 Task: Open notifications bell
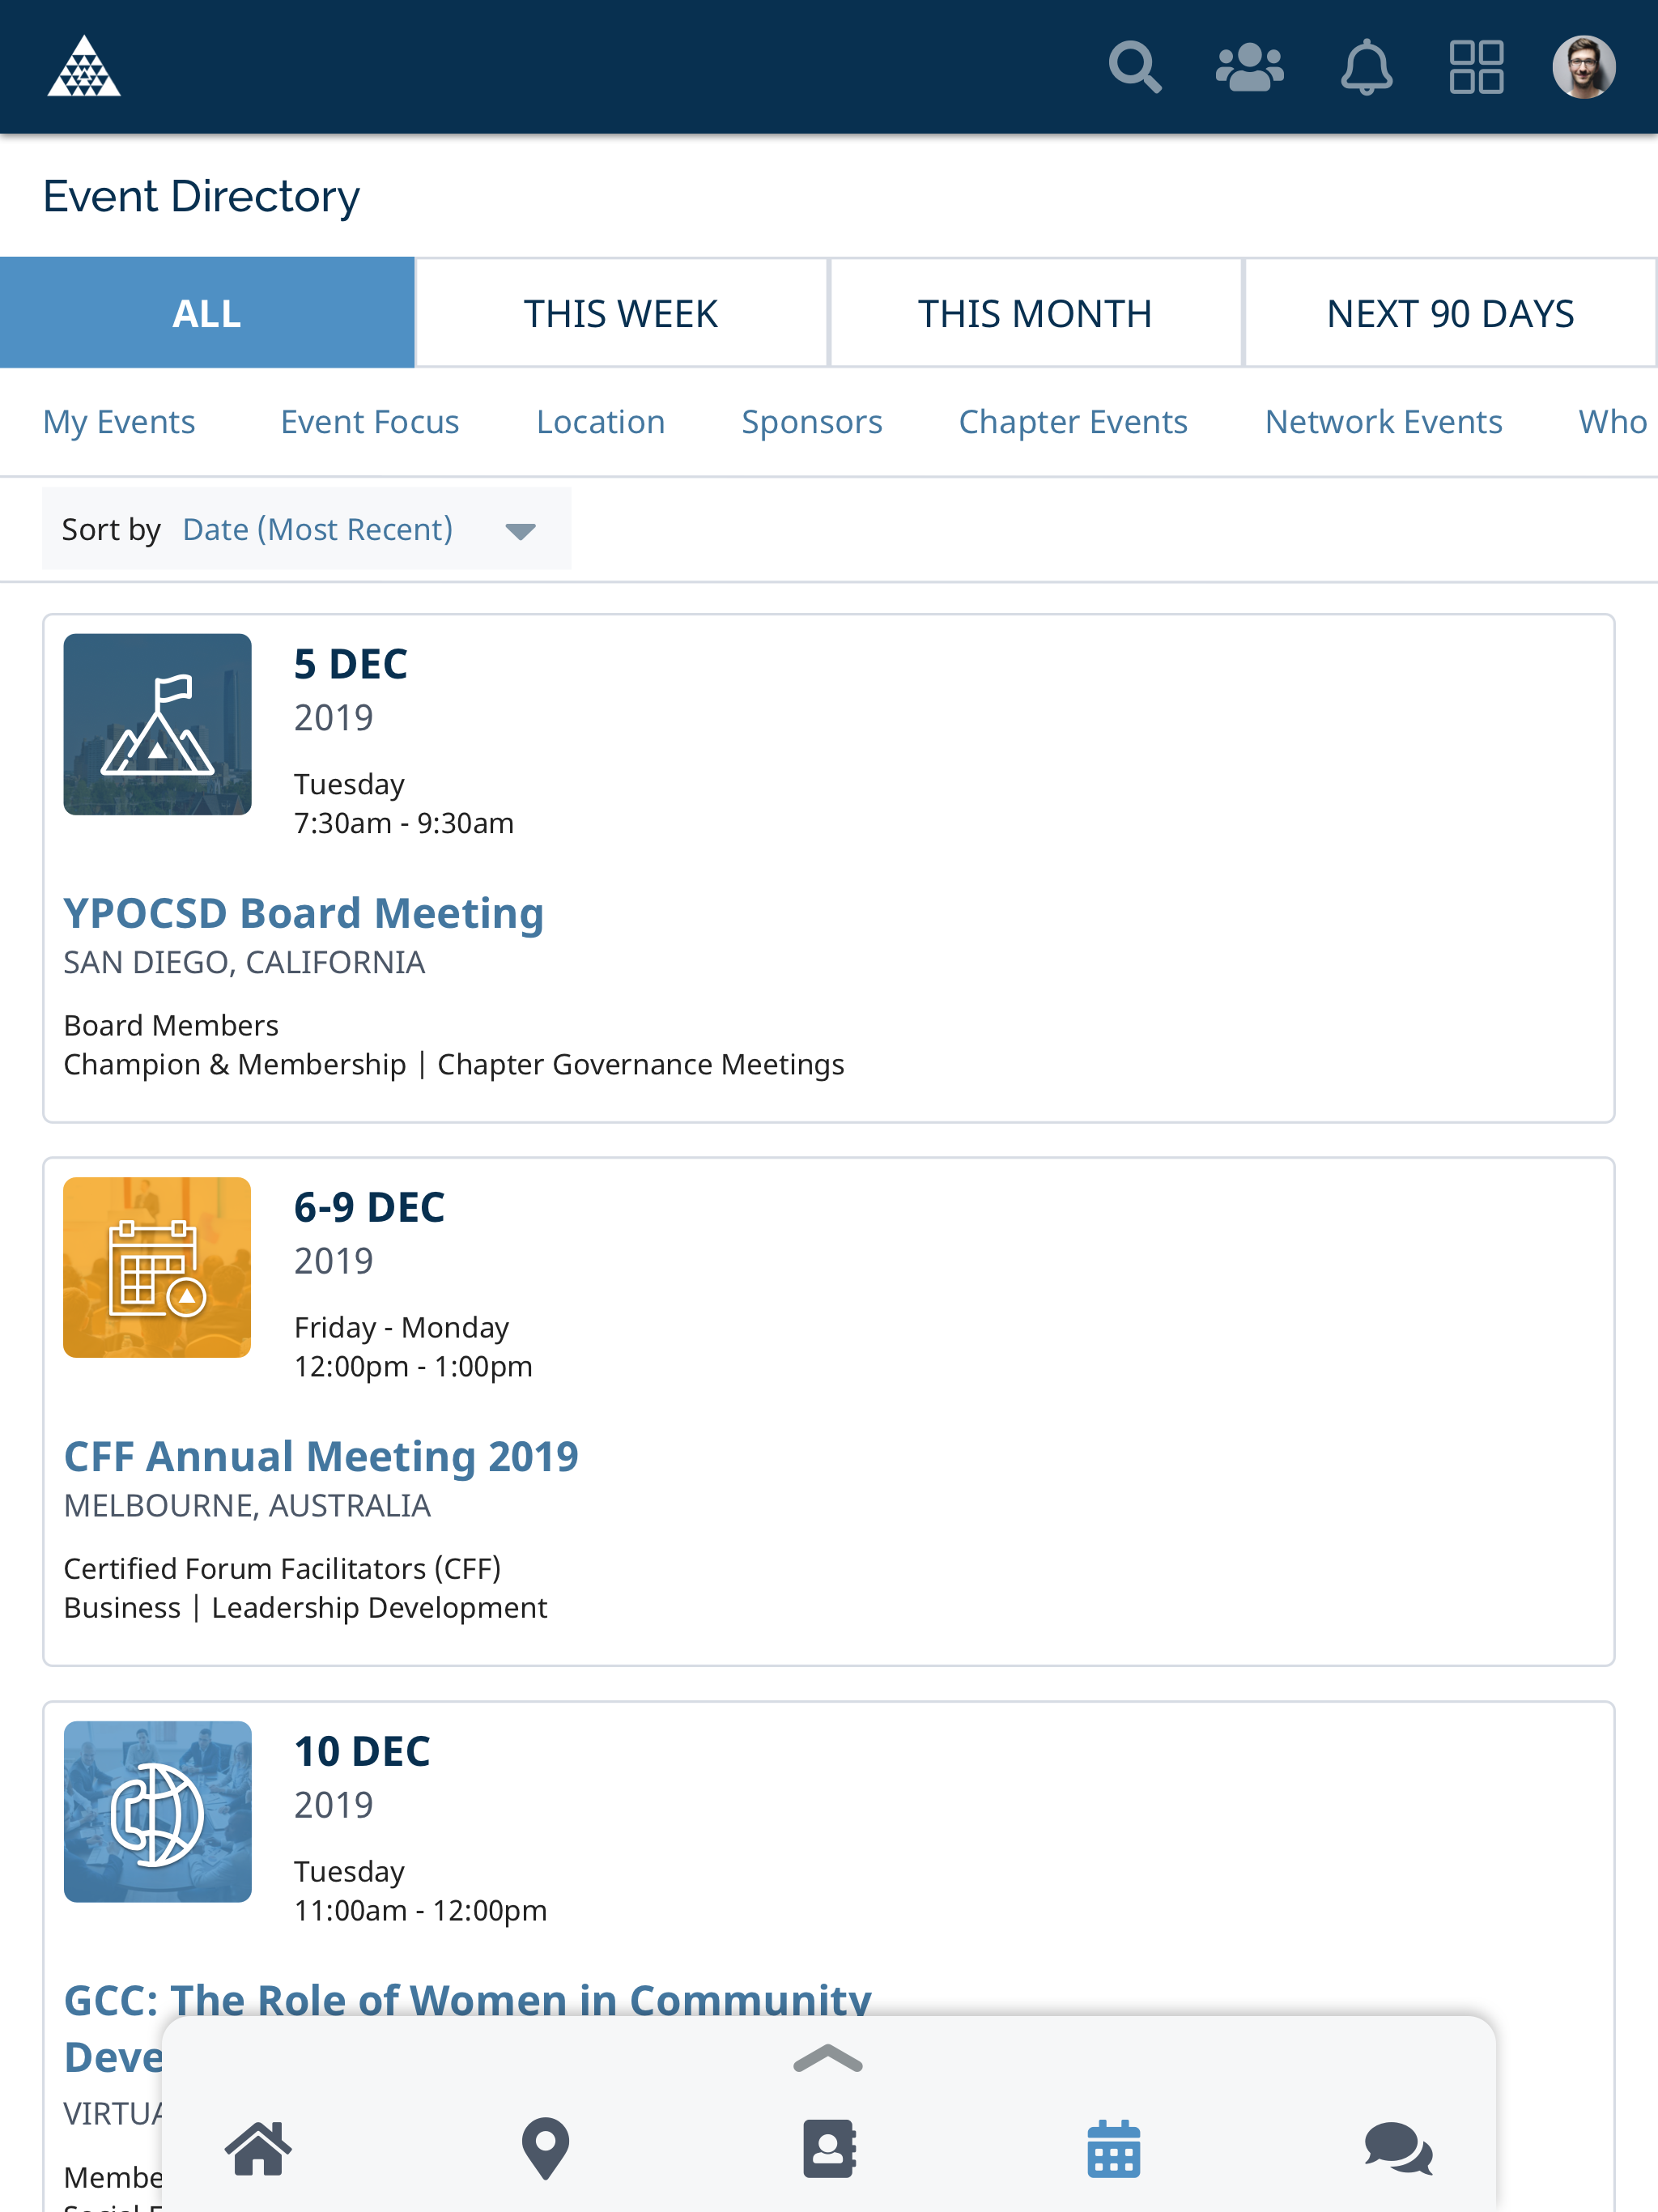point(1366,68)
